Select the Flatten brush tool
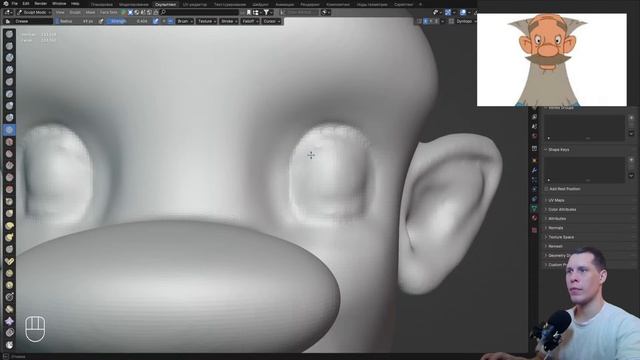Image resolution: width=640 pixels, height=360 pixels. tap(9, 153)
